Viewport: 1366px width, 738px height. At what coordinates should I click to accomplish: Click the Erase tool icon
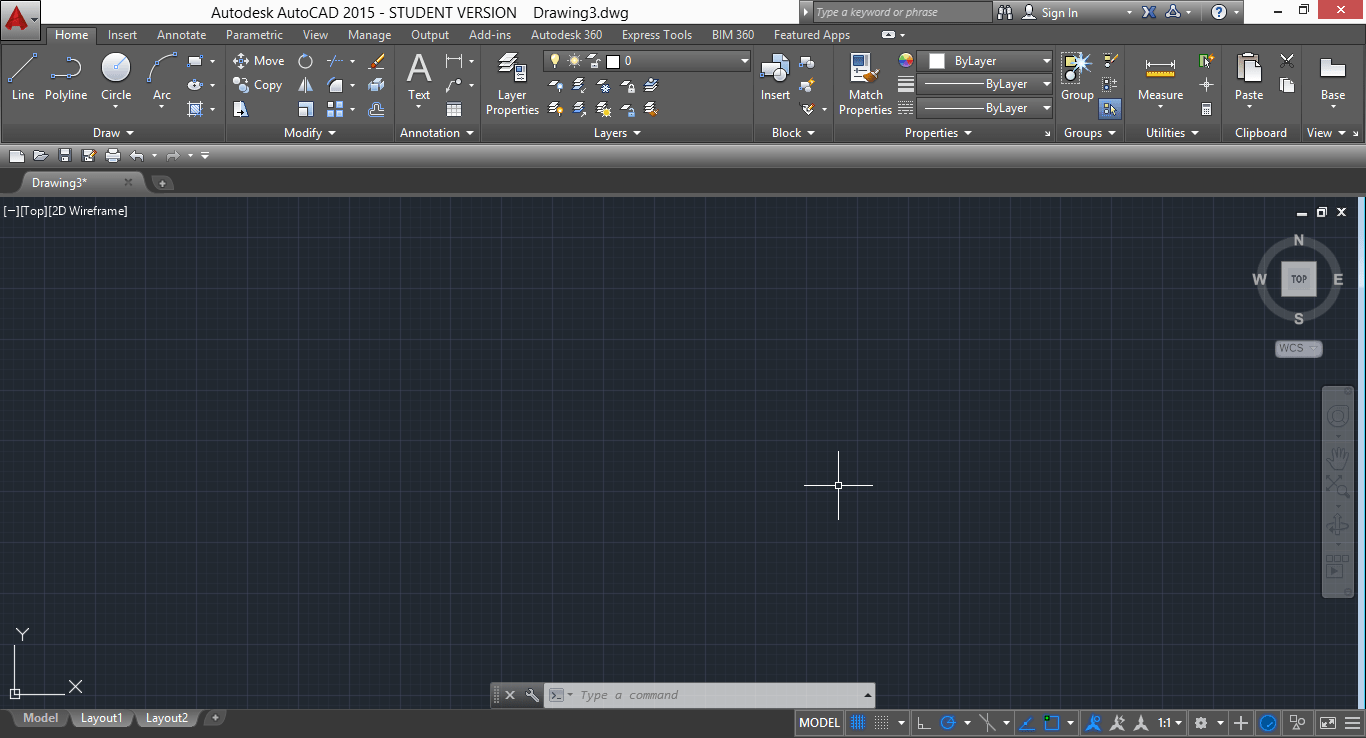coord(376,61)
